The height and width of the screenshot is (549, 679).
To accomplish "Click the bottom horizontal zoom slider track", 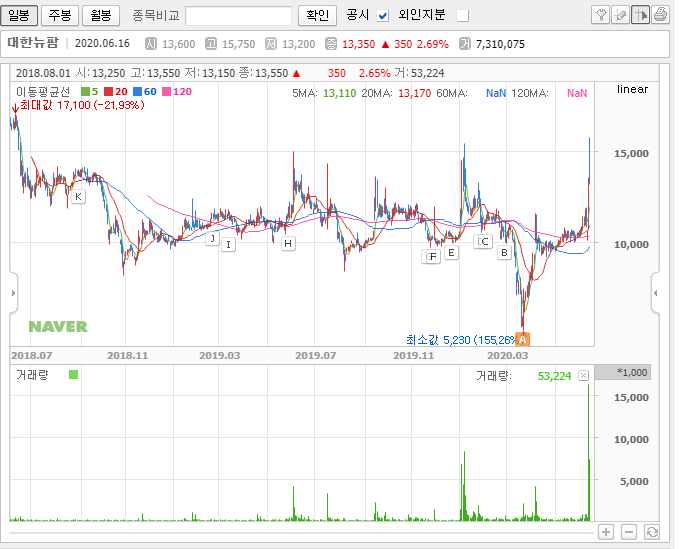I will [301, 533].
